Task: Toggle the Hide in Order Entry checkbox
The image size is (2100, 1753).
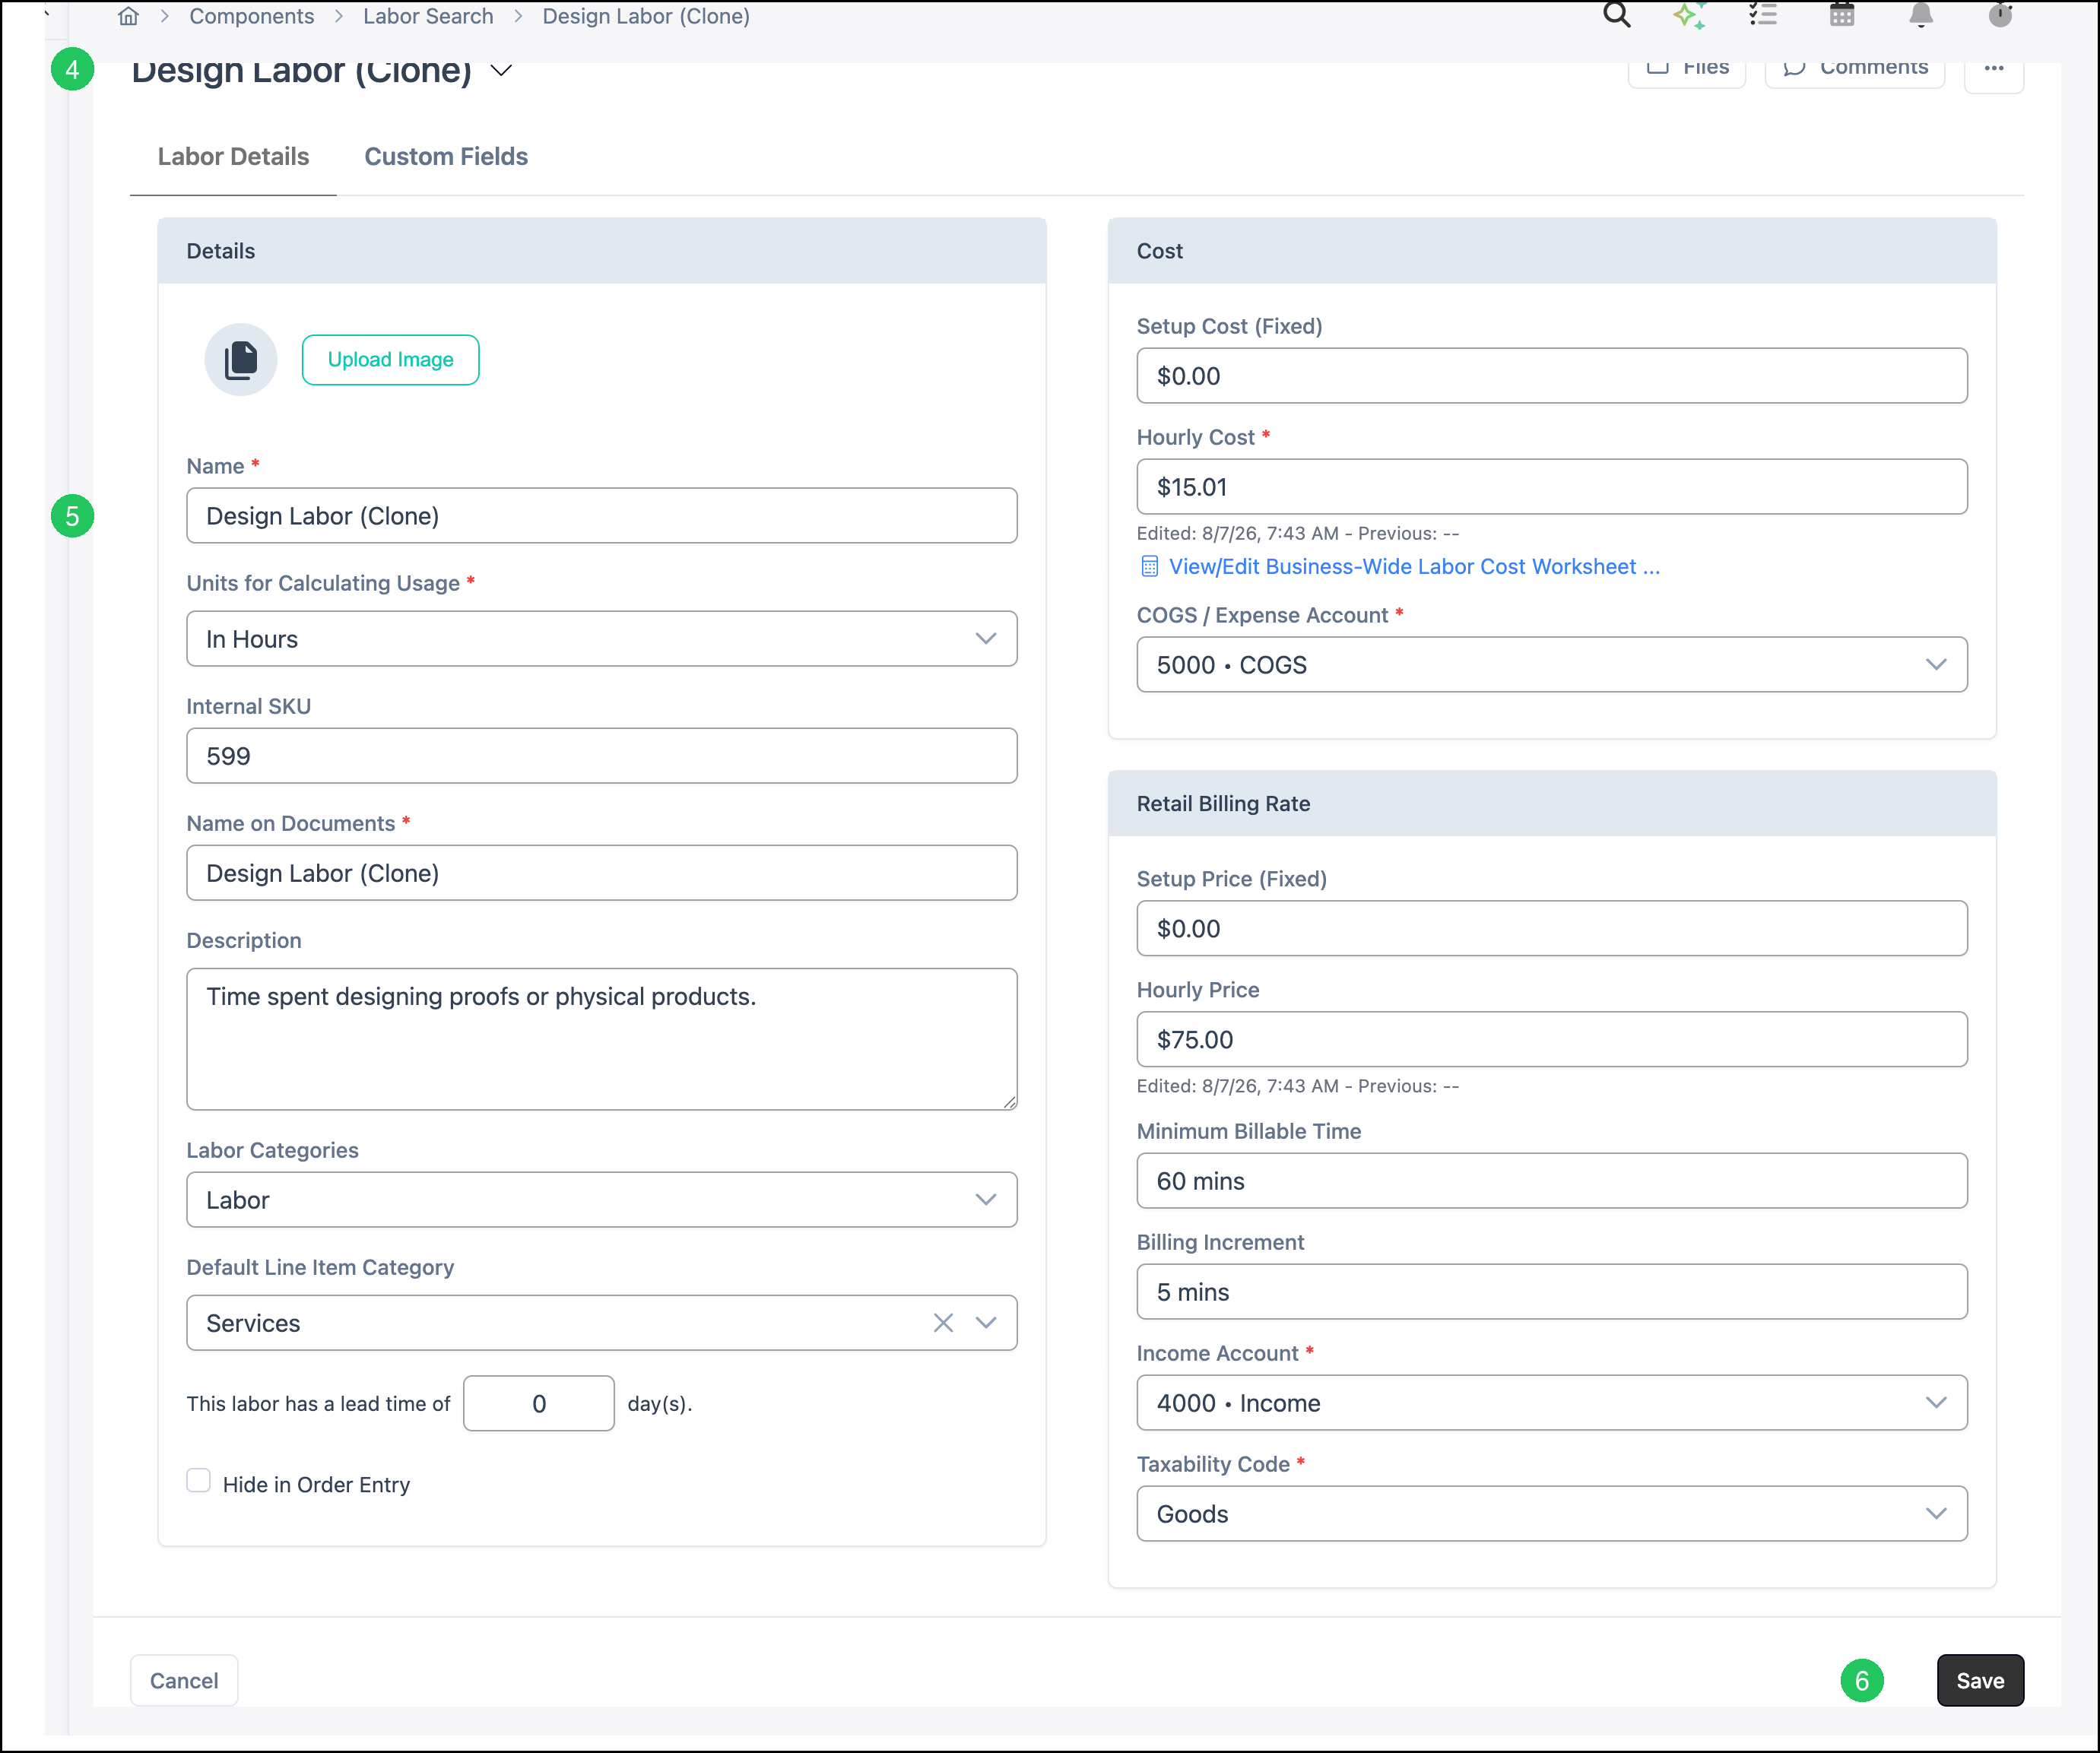Action: pyautogui.click(x=199, y=1481)
